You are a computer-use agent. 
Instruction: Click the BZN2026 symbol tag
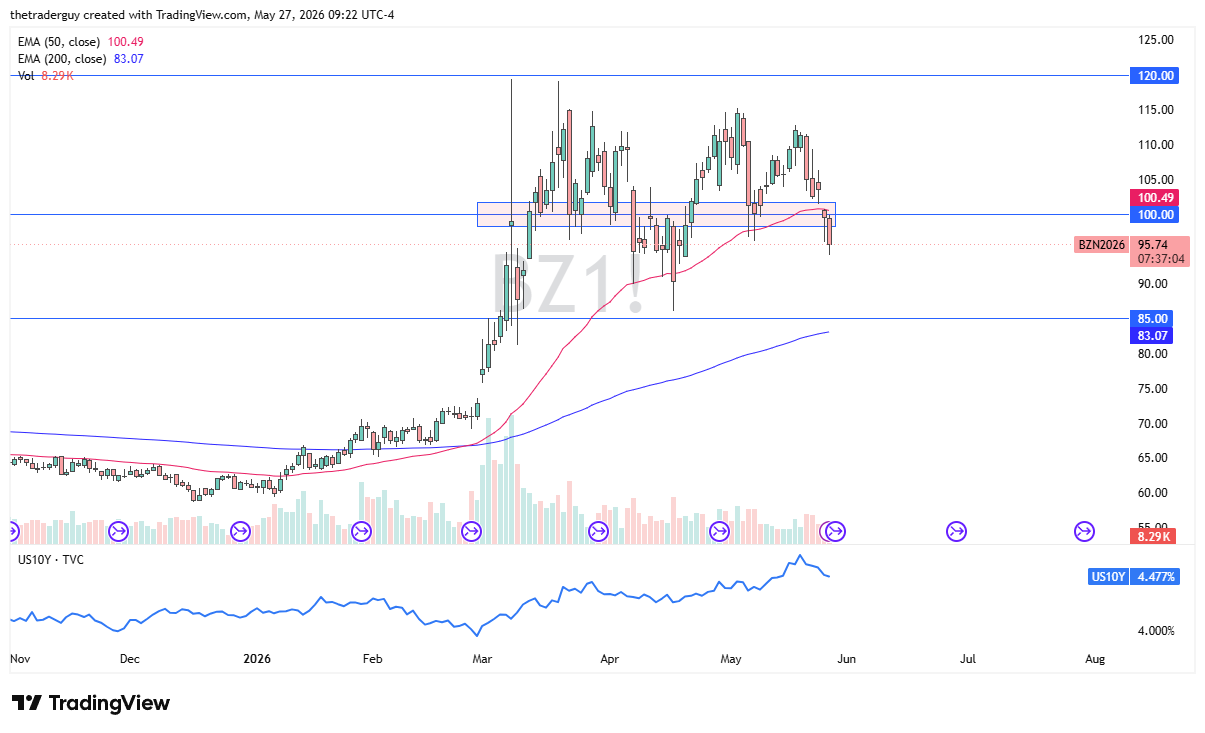tap(1102, 244)
